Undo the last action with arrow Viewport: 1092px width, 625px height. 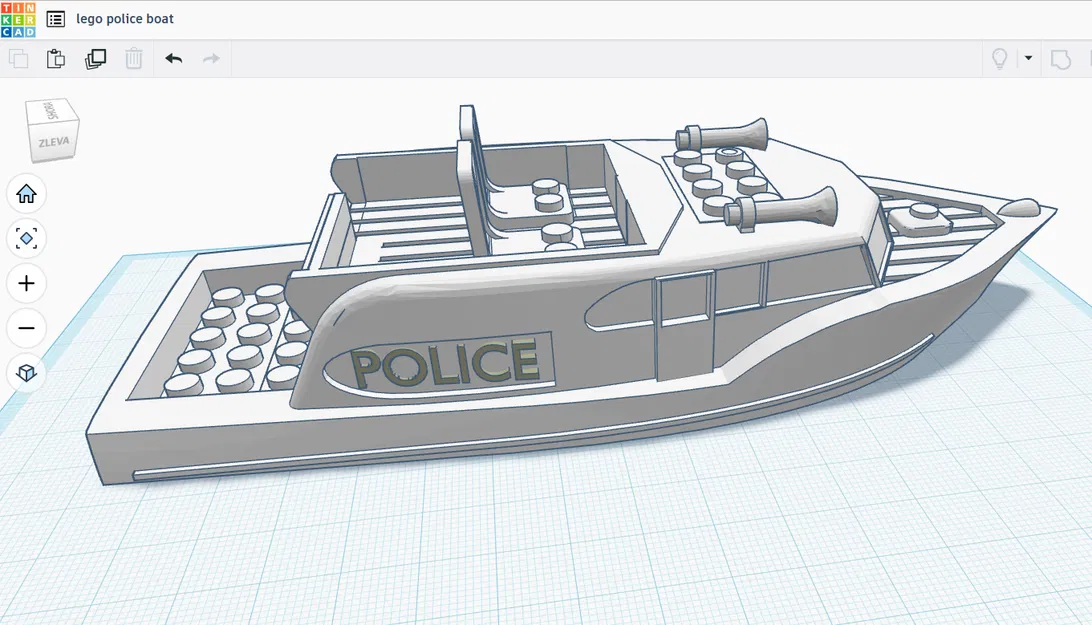coord(173,59)
